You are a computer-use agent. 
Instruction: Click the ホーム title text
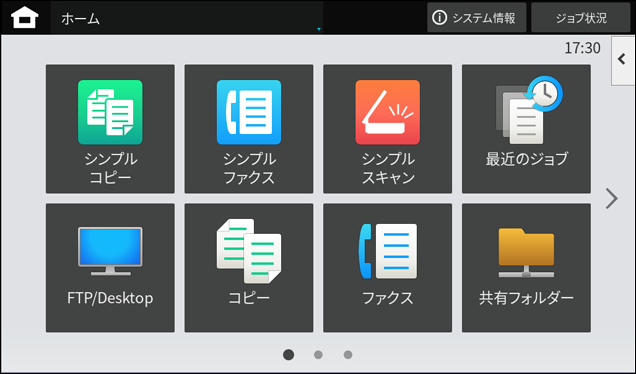click(x=80, y=18)
